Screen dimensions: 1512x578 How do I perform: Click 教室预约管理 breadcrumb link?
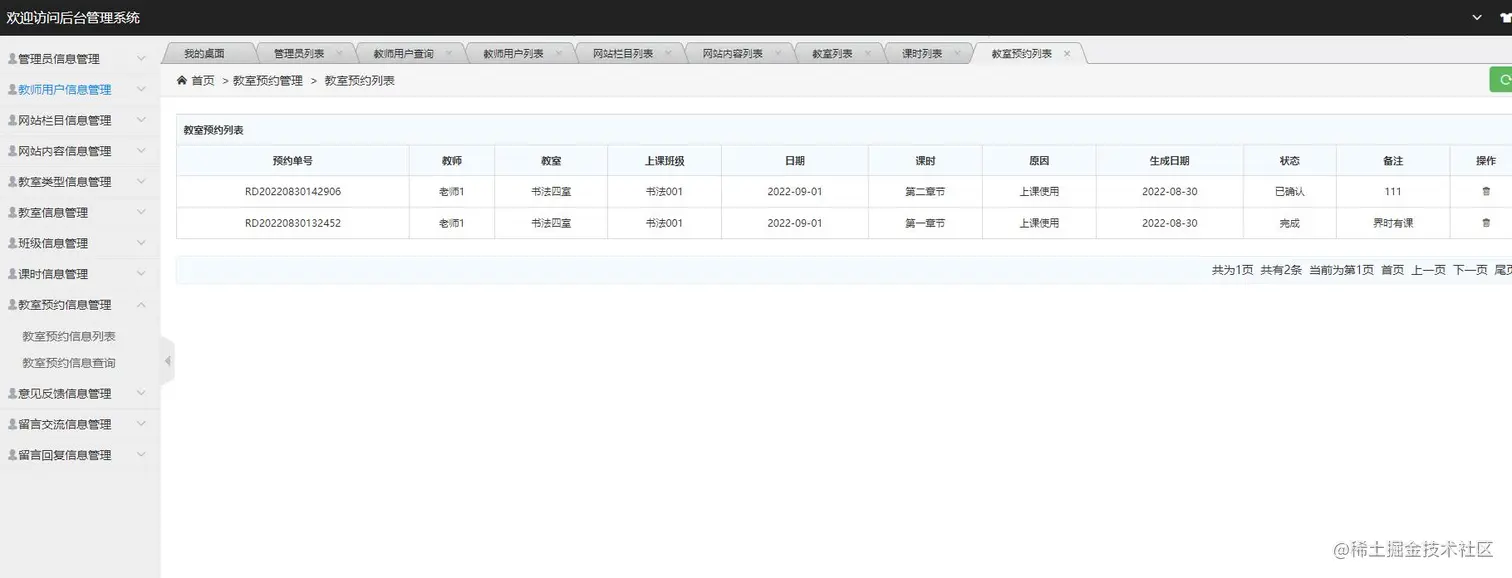(267, 81)
